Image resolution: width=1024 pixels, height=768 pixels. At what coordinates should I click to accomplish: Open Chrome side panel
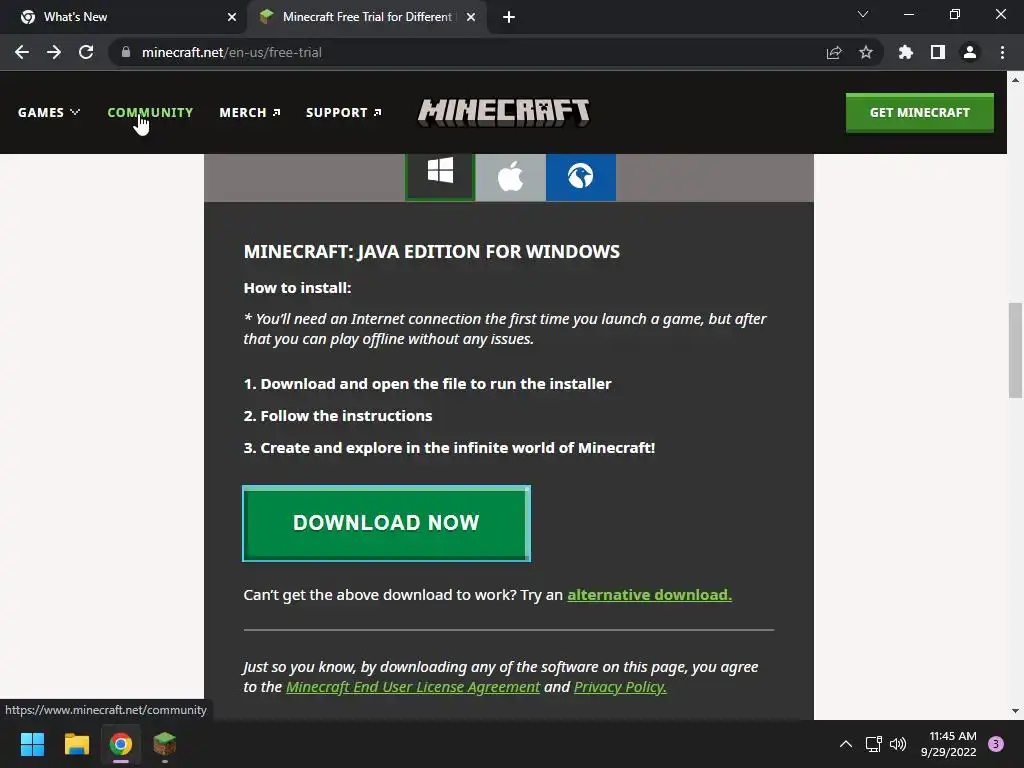(938, 52)
